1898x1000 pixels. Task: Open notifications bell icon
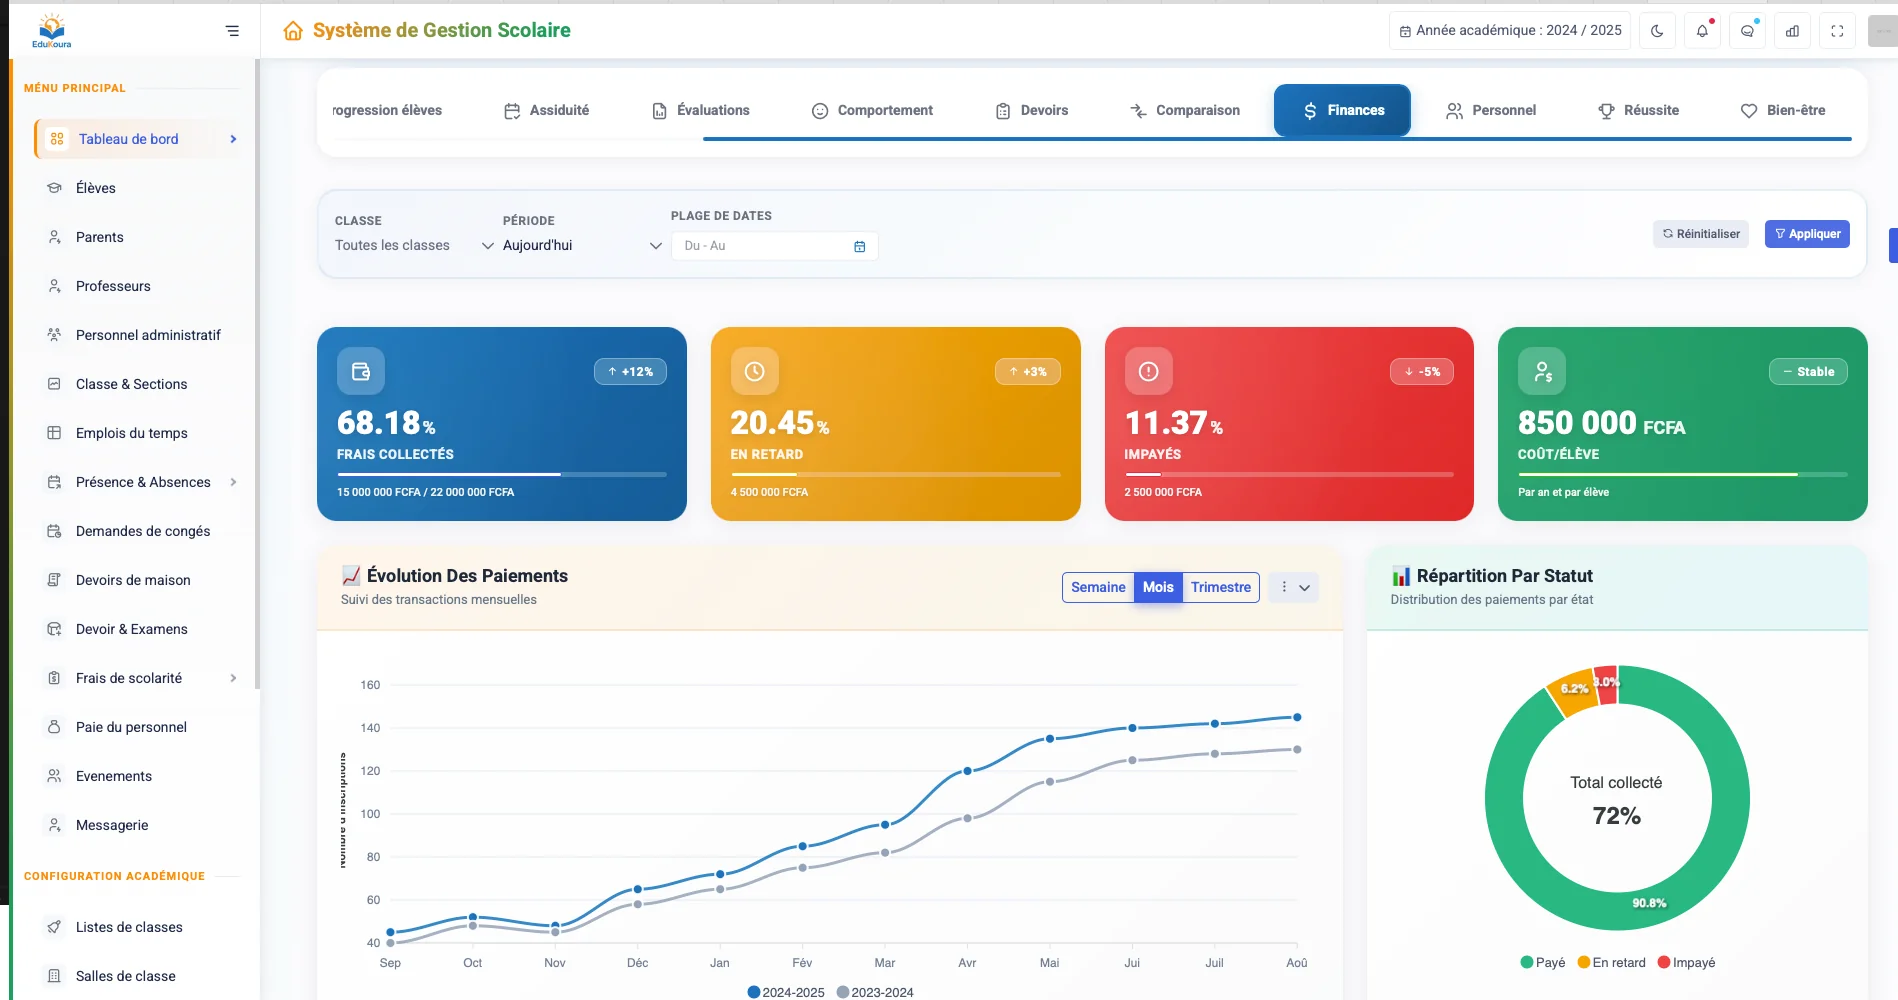pos(1702,31)
